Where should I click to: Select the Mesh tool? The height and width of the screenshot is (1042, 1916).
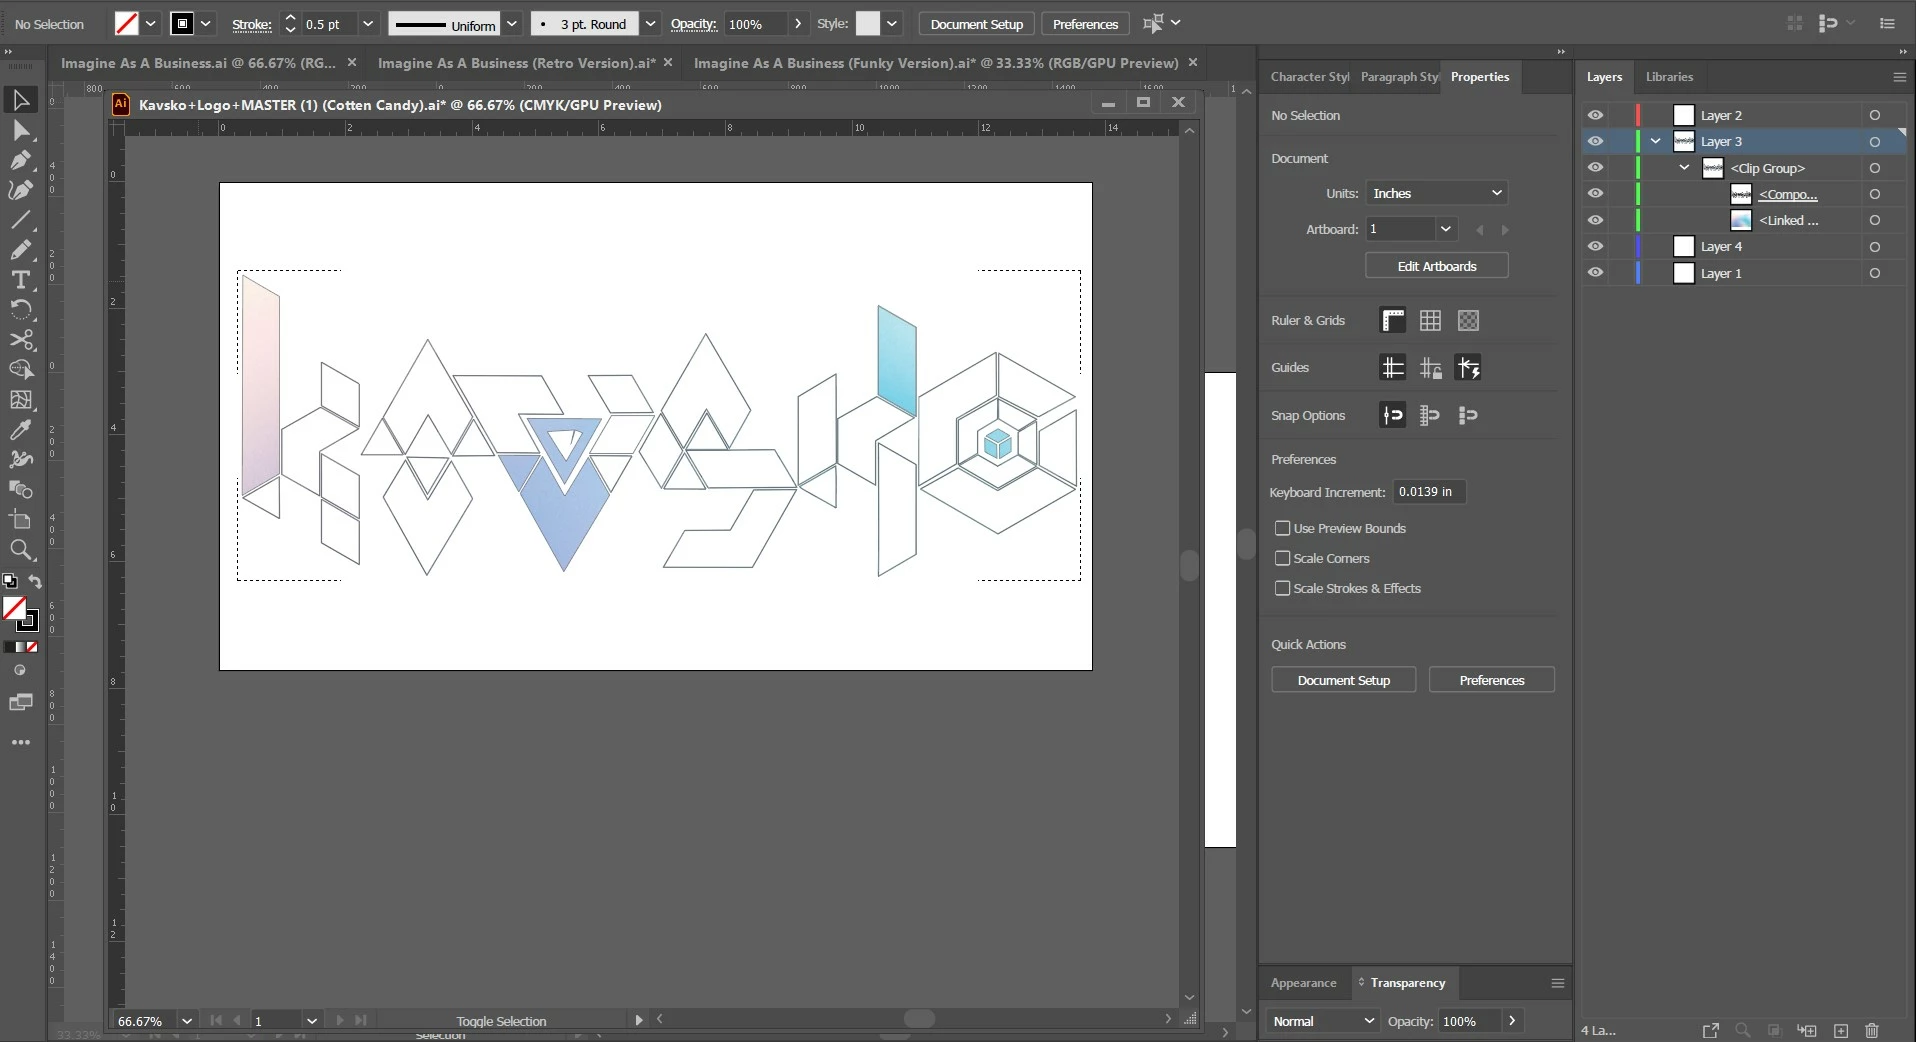pos(21,400)
